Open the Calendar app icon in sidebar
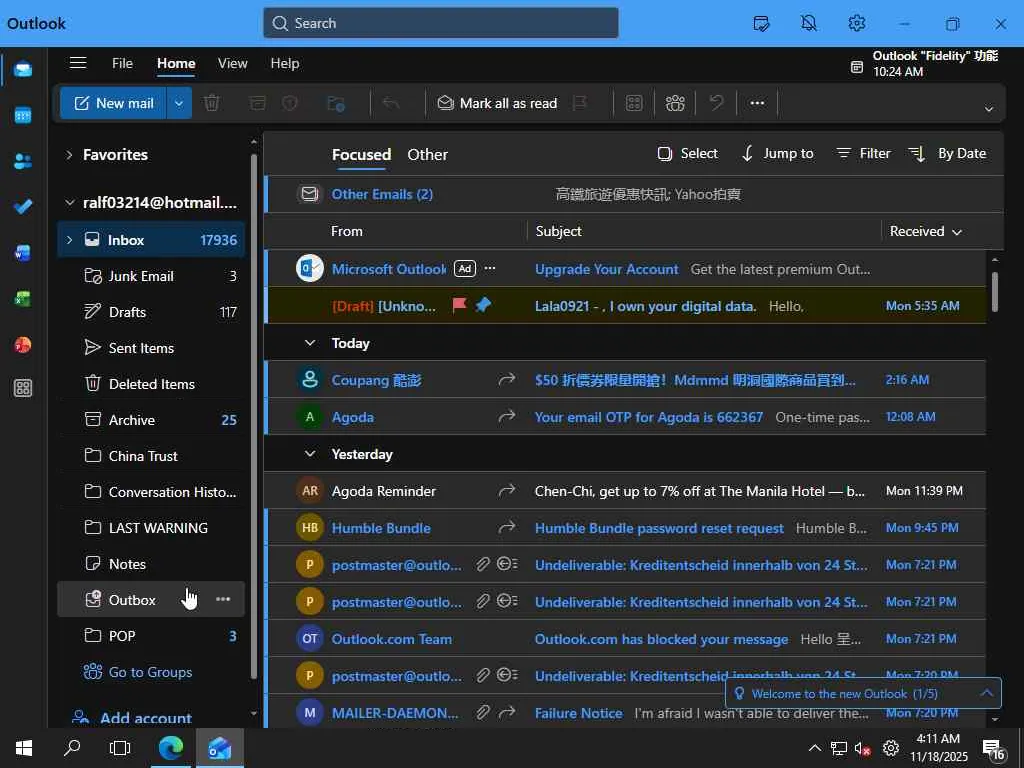This screenshot has width=1024, height=768. [23, 116]
